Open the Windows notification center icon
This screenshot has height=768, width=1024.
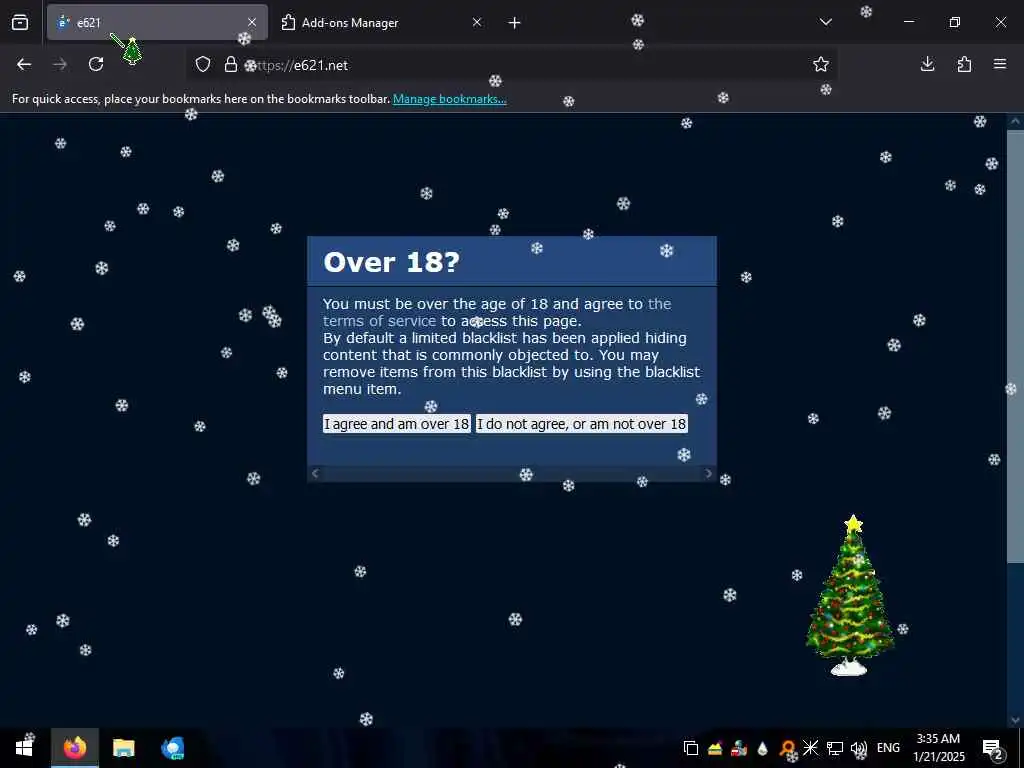993,749
